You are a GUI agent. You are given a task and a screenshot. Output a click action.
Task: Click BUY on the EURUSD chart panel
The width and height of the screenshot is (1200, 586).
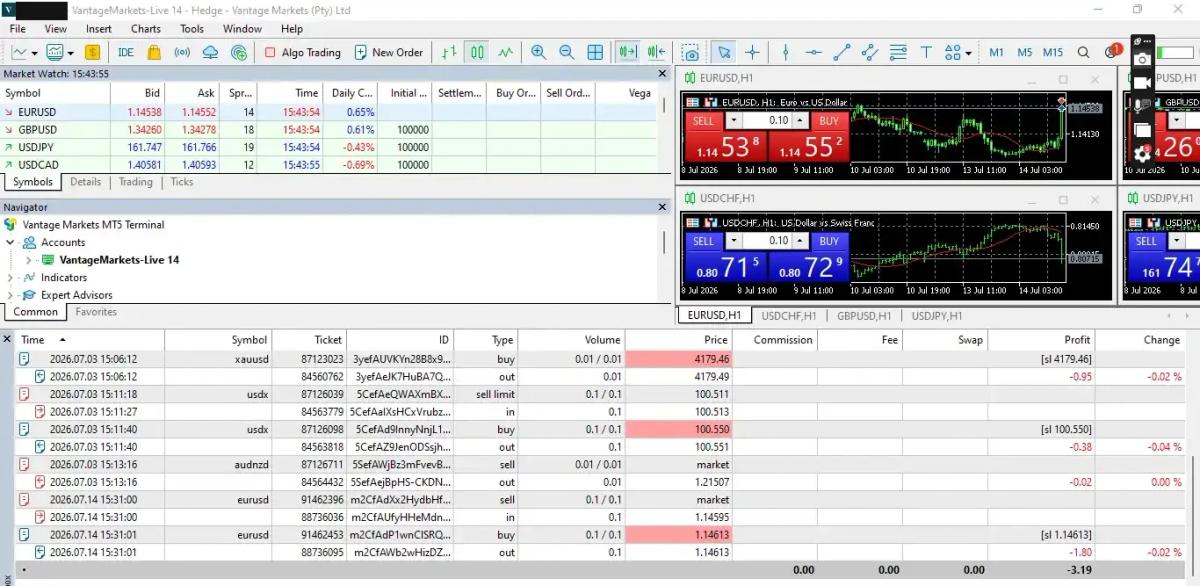829,121
